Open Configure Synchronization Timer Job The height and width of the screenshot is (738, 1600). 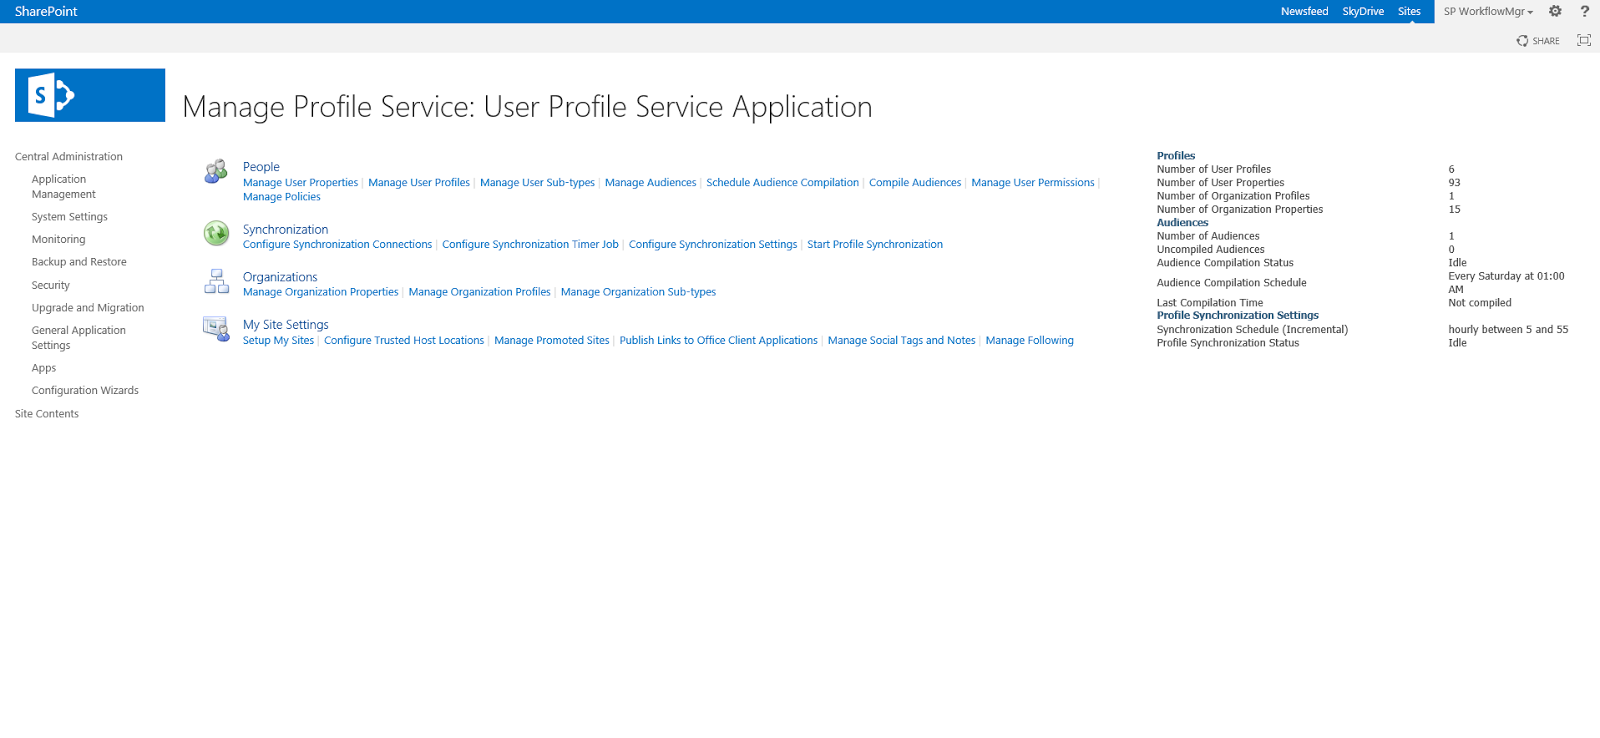pos(530,245)
